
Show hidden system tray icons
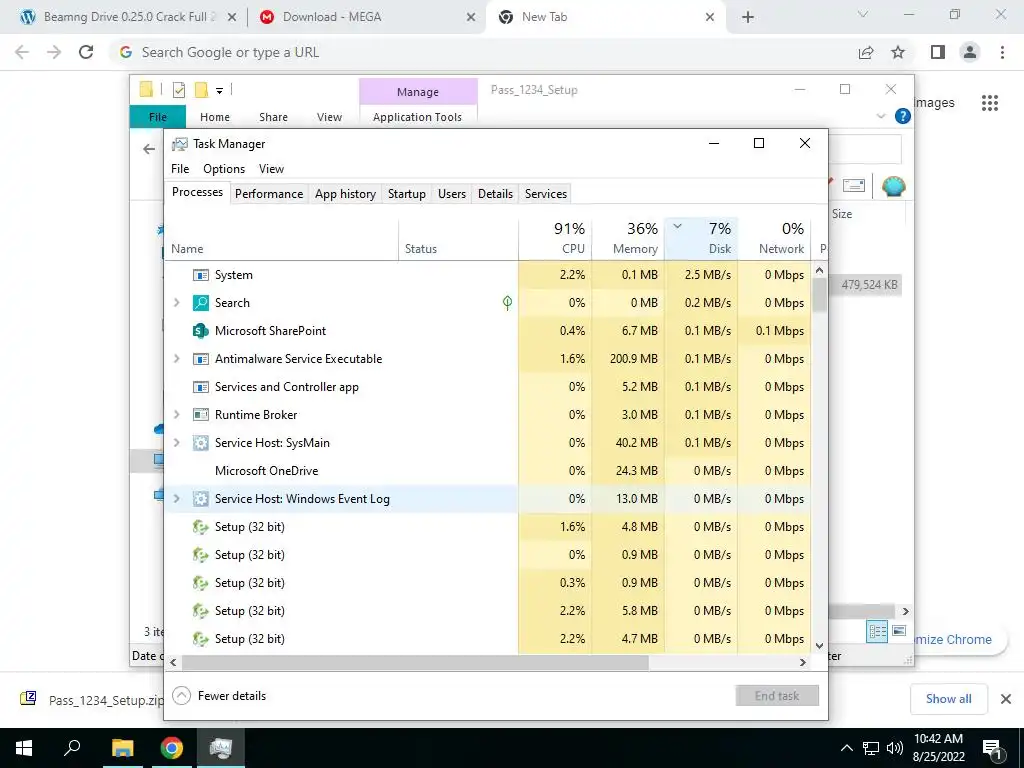coord(846,748)
